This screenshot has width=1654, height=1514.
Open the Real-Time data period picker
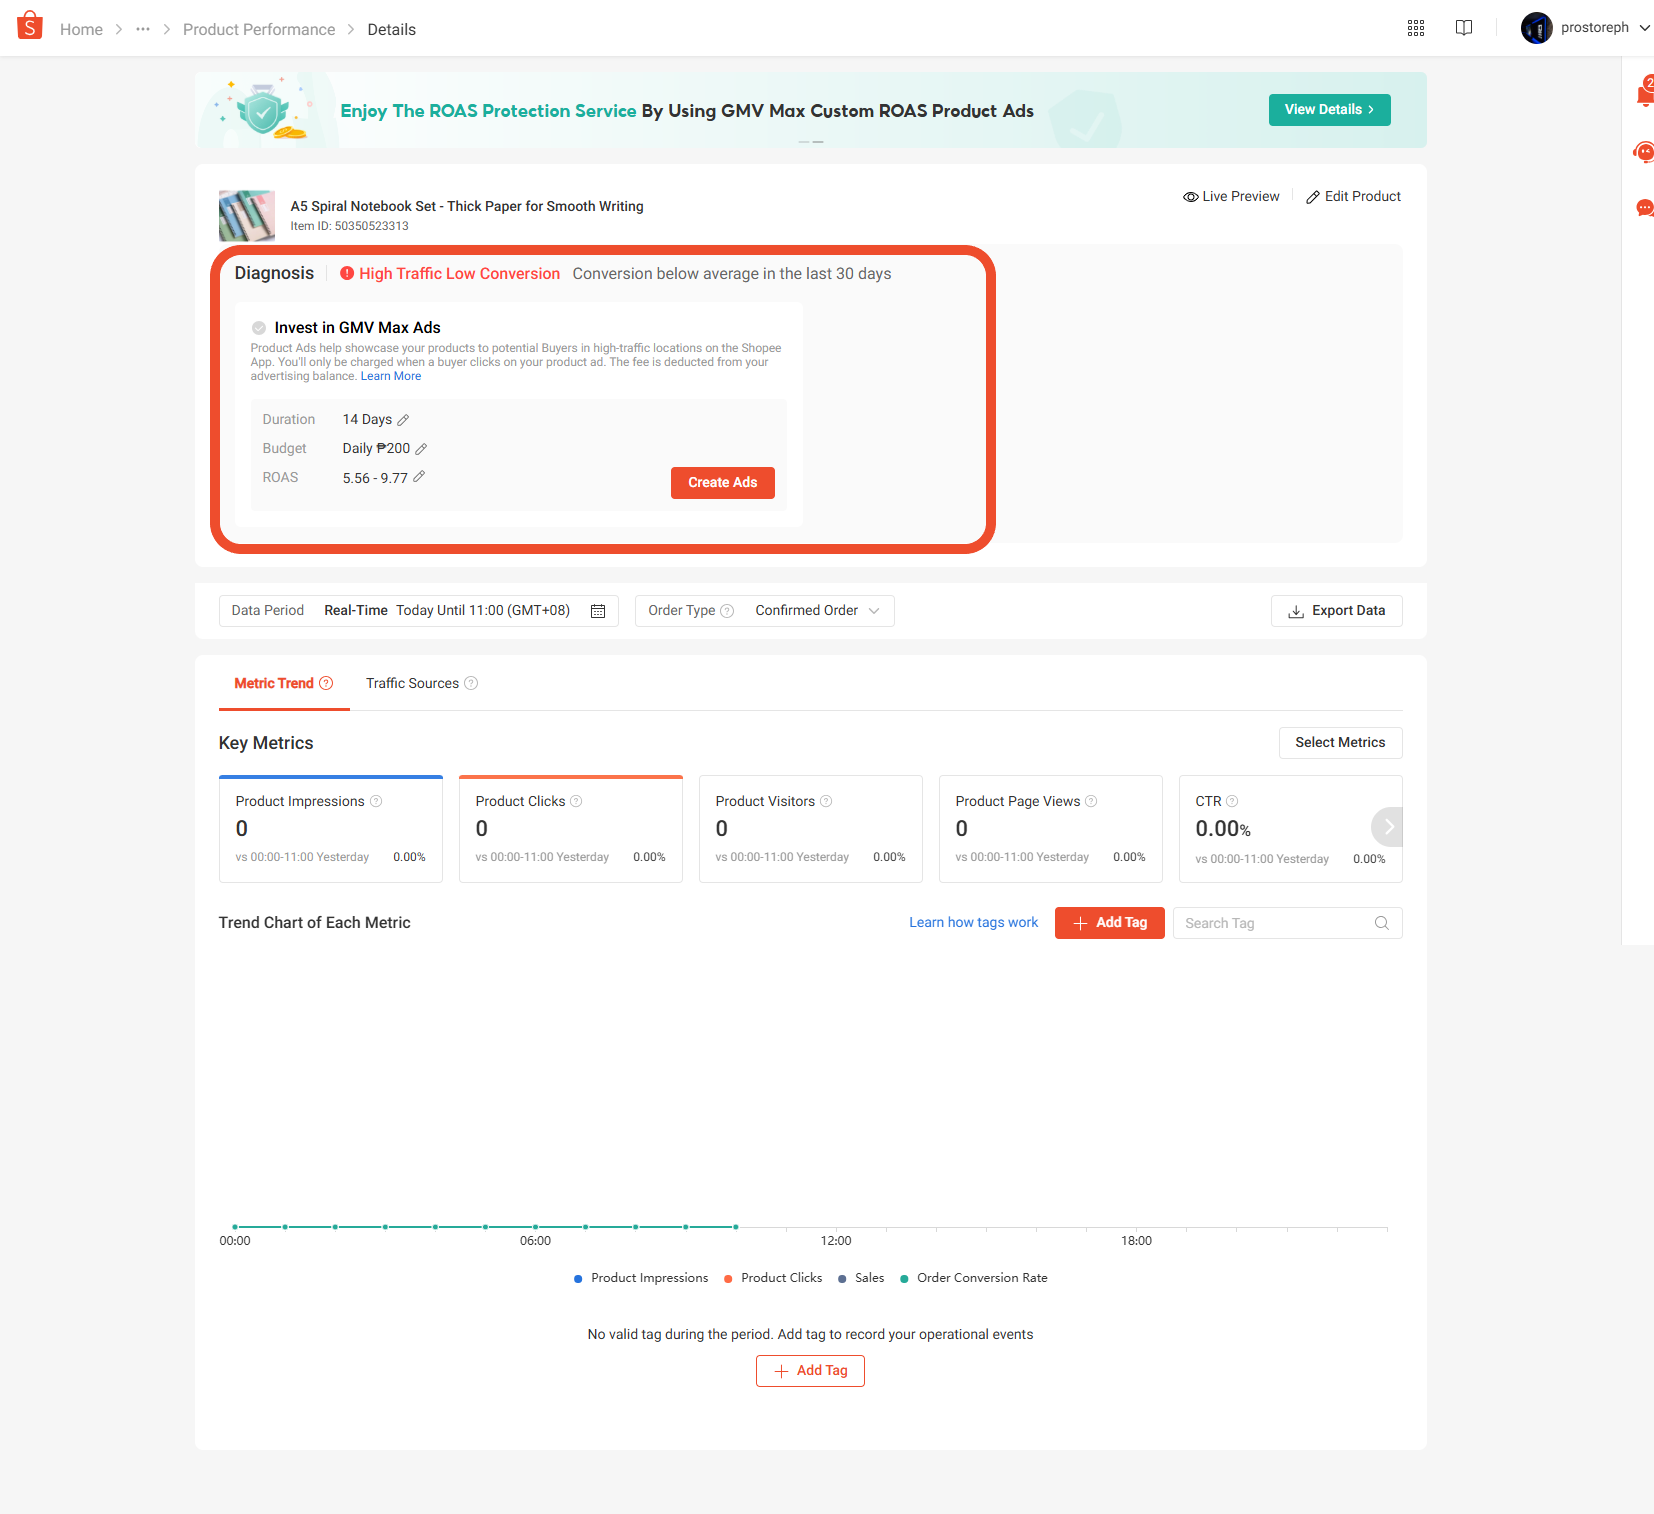[x=418, y=611]
